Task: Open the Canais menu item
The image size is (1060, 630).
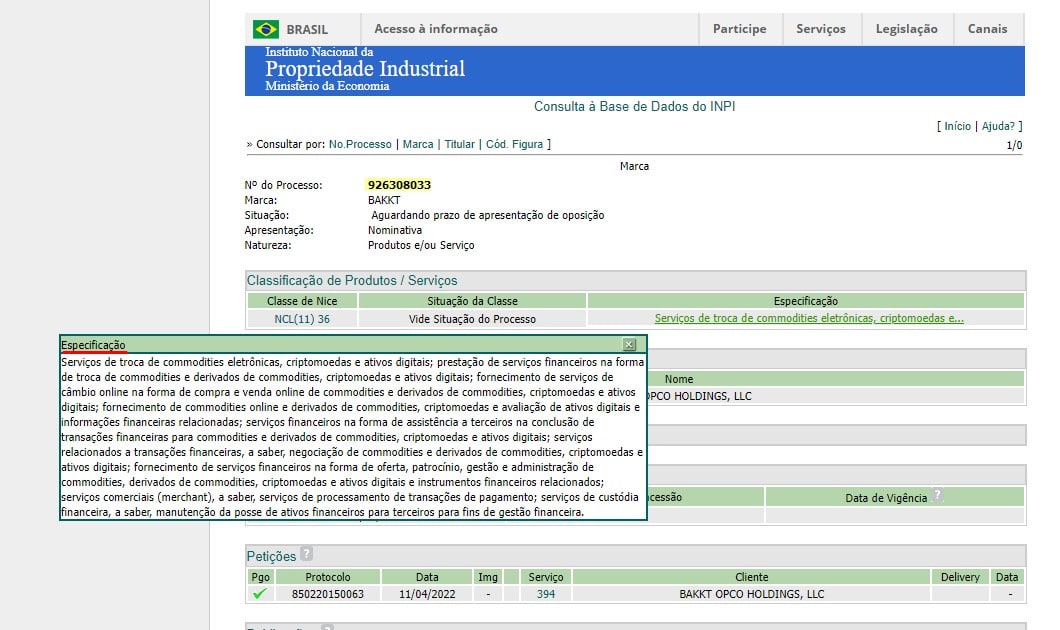Action: pos(987,29)
